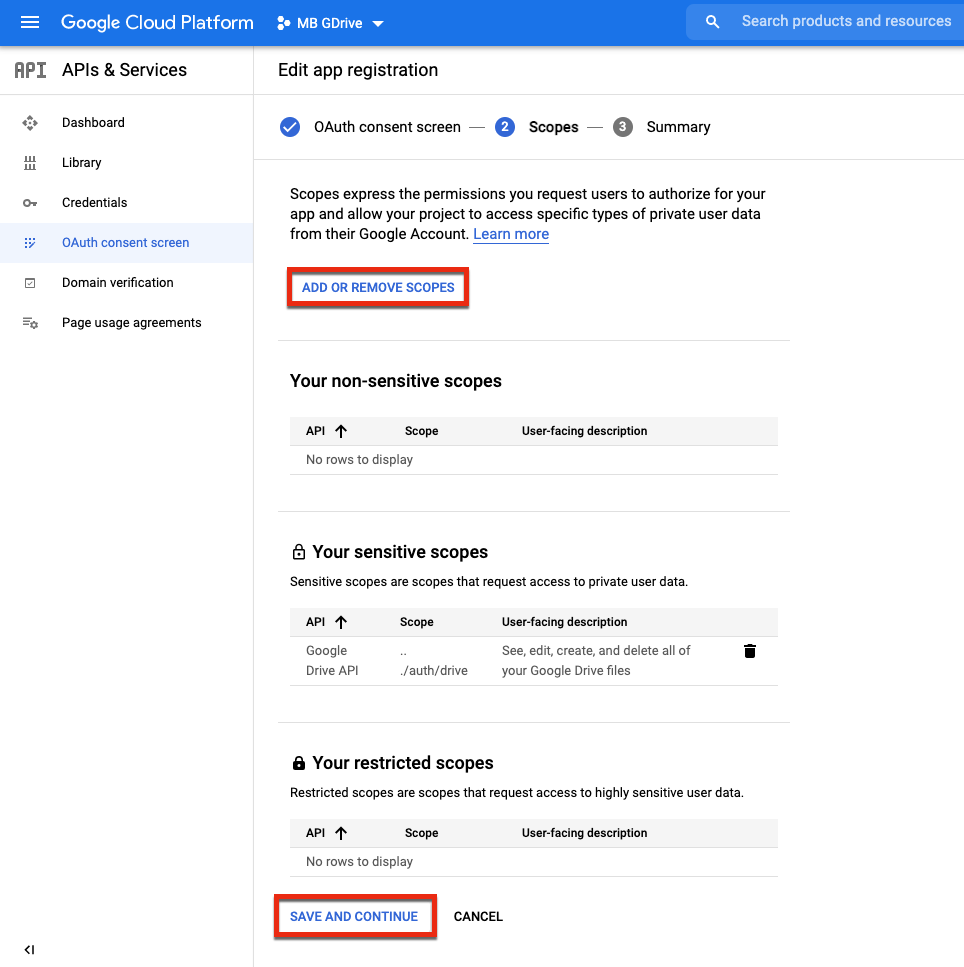The width and height of the screenshot is (964, 967).
Task: Click the 'See, edit, create, and delete' description cell
Action: (596, 660)
